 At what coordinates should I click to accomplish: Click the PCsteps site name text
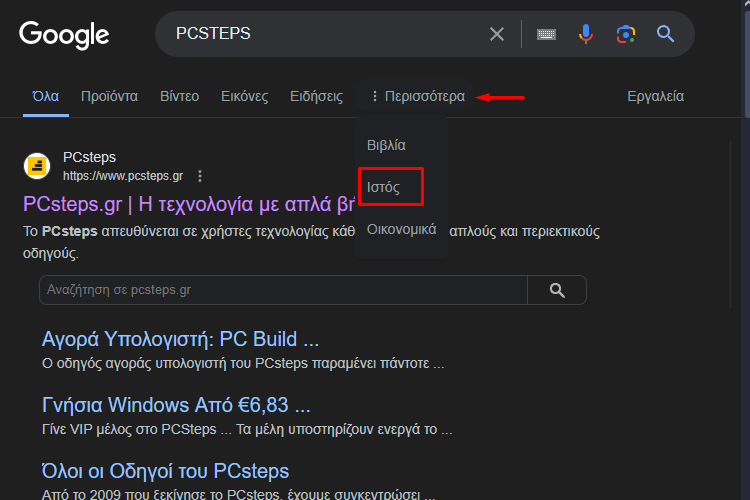click(89, 157)
